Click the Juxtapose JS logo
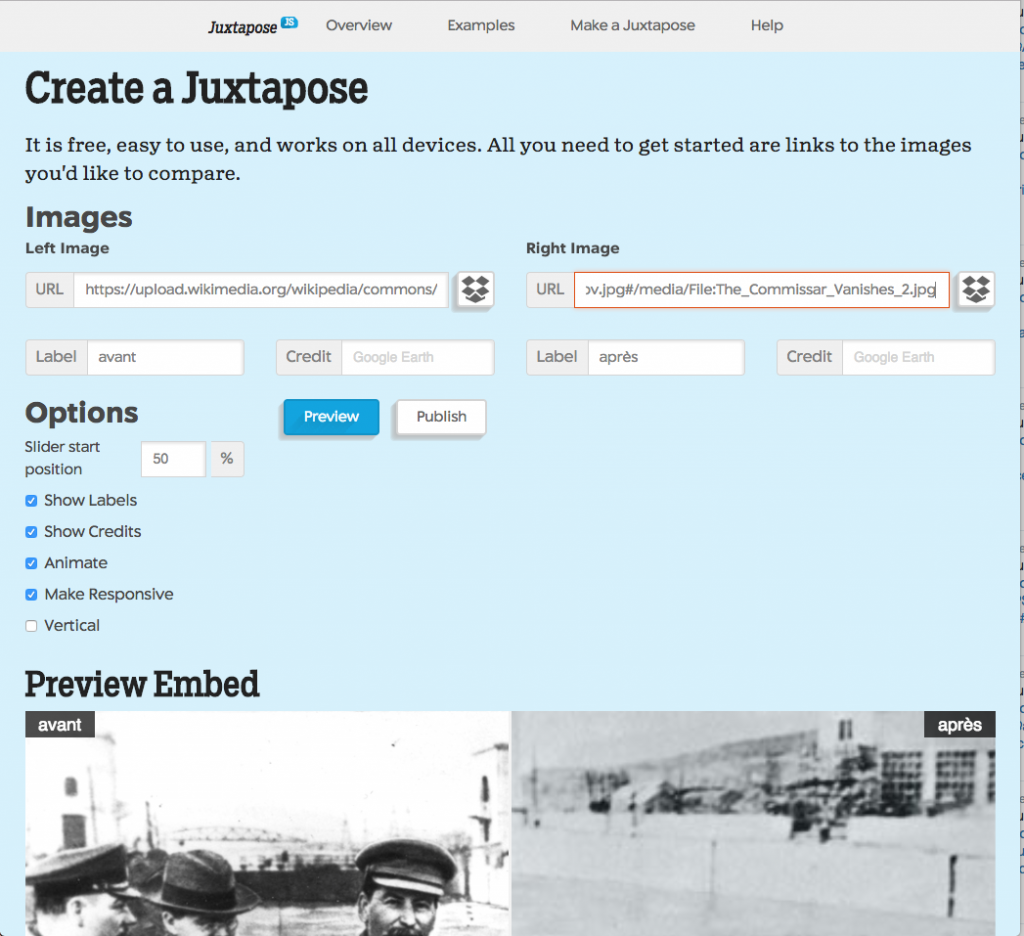1024x936 pixels. point(252,25)
